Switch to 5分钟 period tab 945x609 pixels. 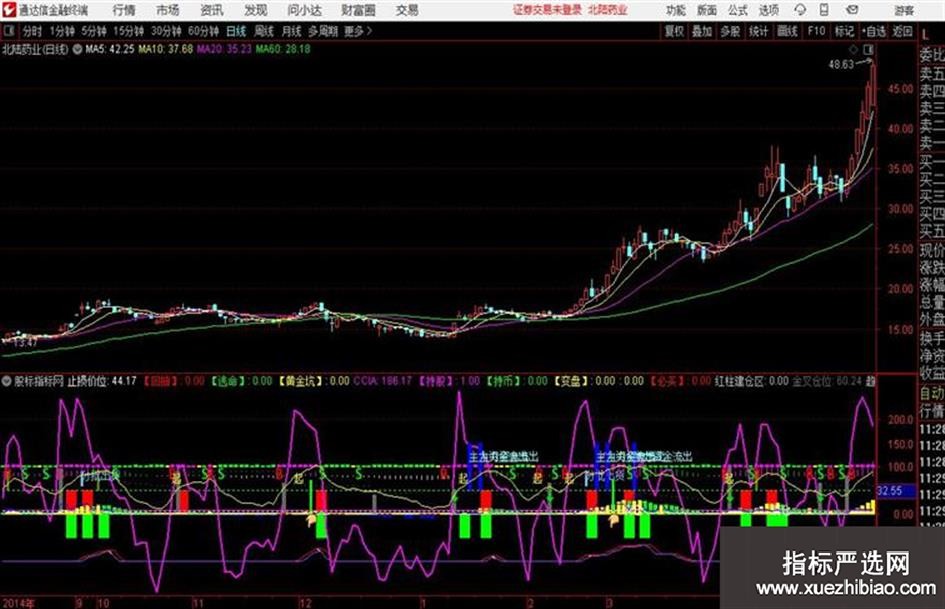pos(94,31)
